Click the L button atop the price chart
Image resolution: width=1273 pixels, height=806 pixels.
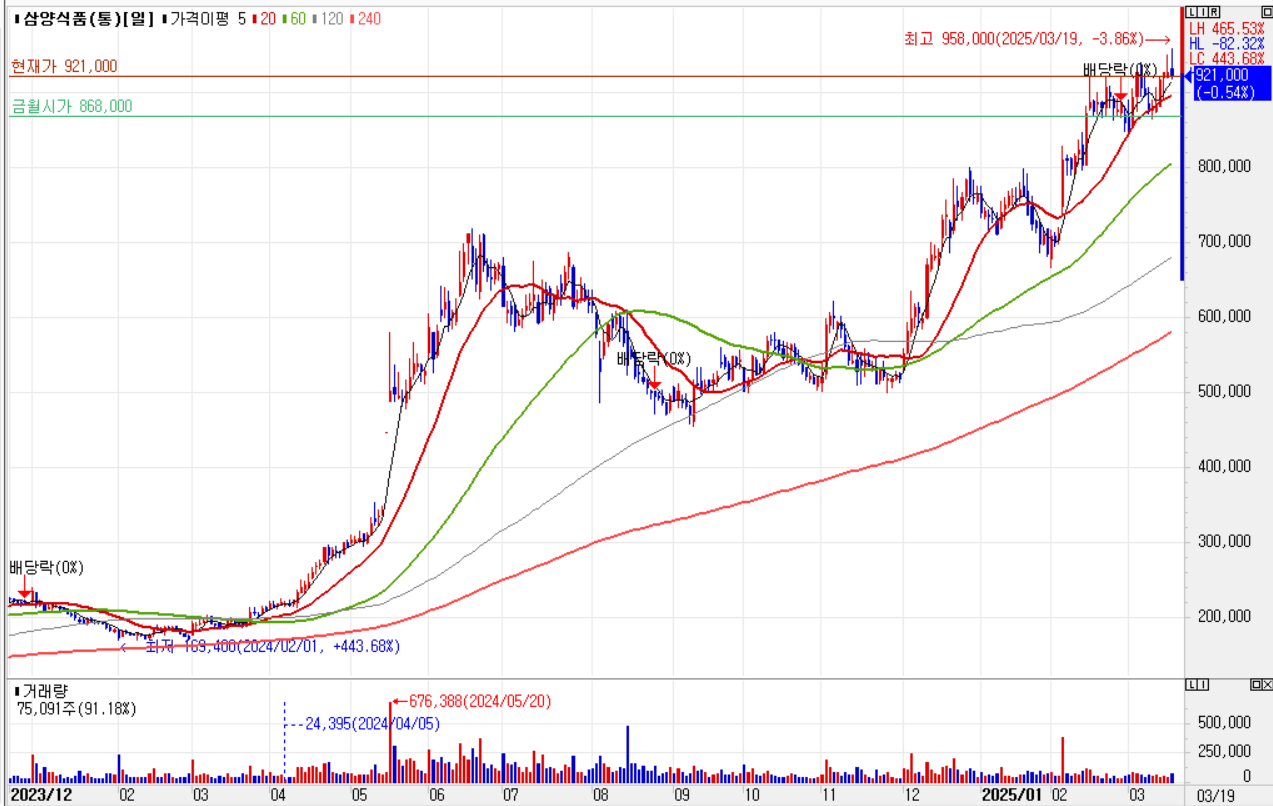1190,12
